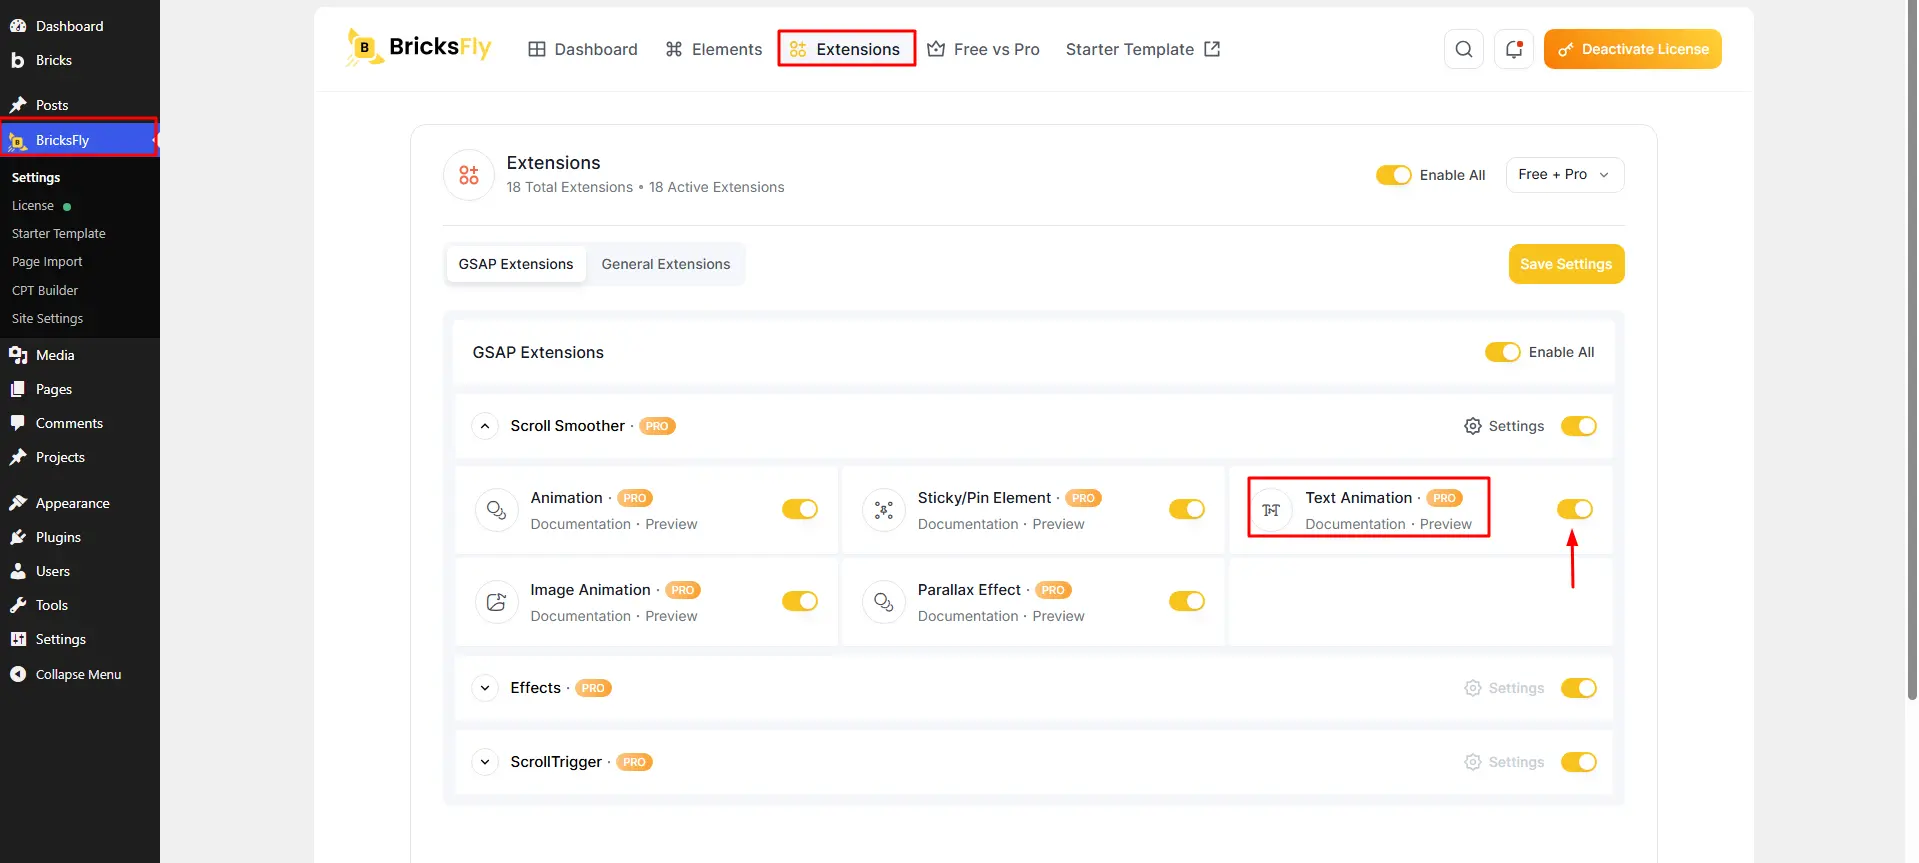Toggle the Text Animation switch
This screenshot has height=863, width=1919.
click(1574, 509)
